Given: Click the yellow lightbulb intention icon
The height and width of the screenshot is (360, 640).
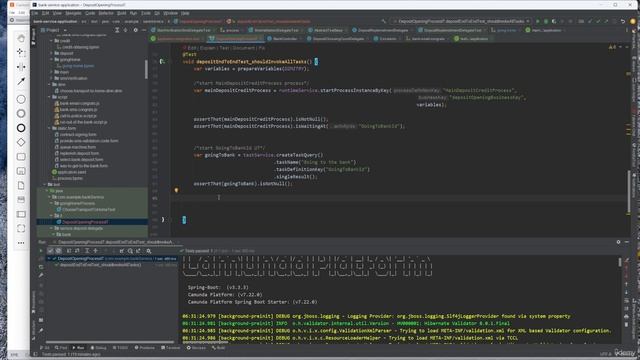Looking at the screenshot, I should tap(176, 190).
